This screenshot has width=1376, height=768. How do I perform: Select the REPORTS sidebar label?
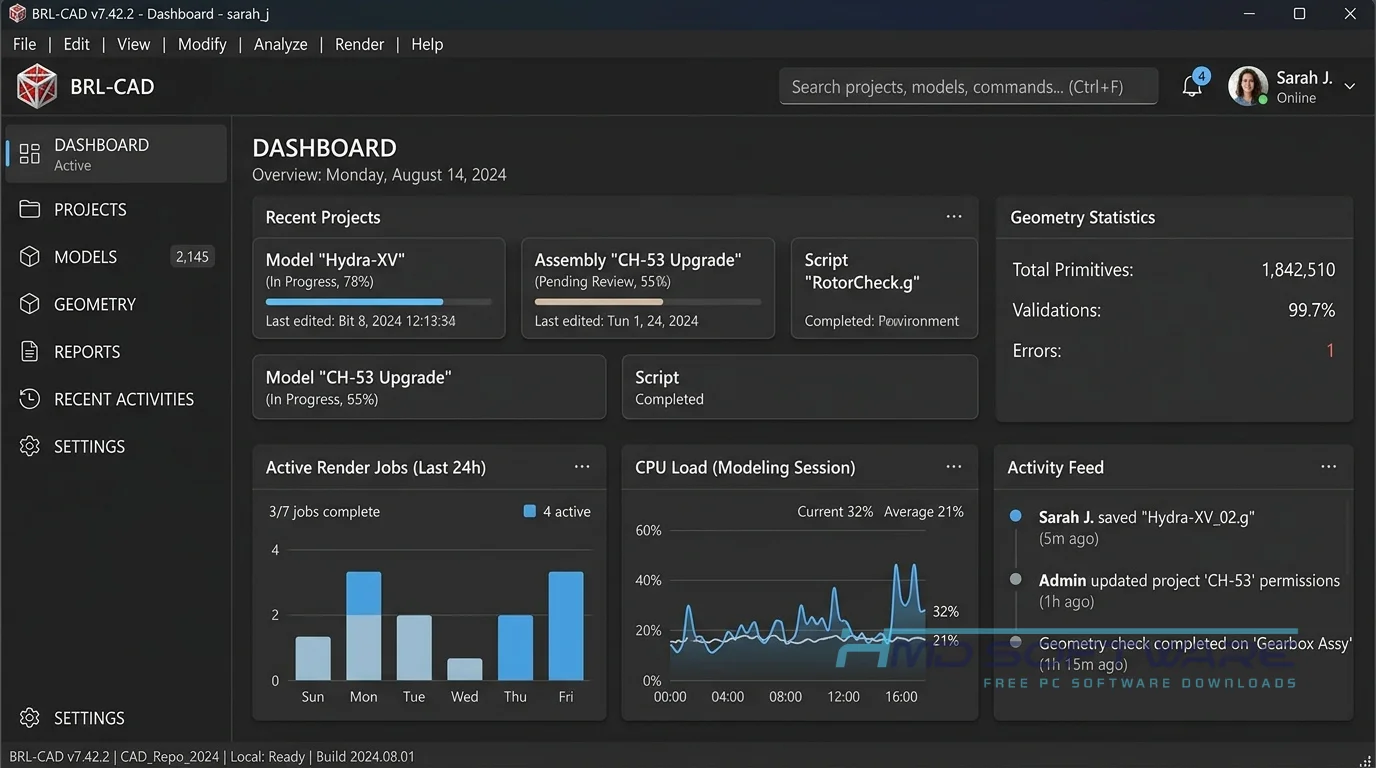click(87, 352)
